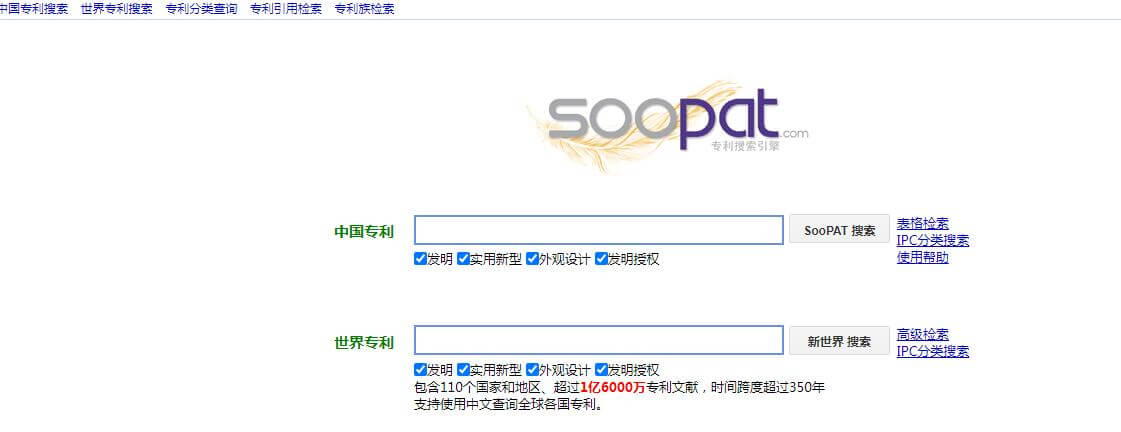Go to 专利分类查询 top menu item
1121x432 pixels.
point(201,9)
